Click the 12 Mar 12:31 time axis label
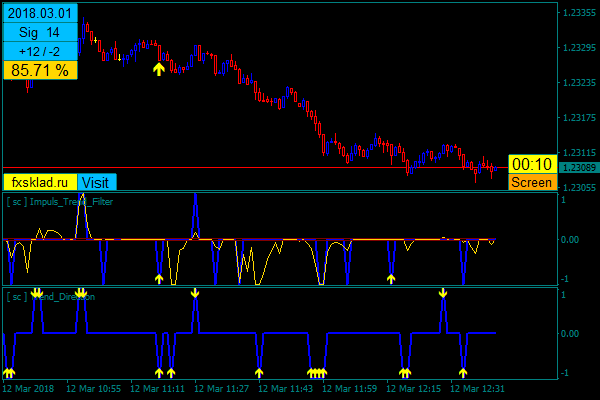600x400 pixels. pyautogui.click(x=477, y=389)
